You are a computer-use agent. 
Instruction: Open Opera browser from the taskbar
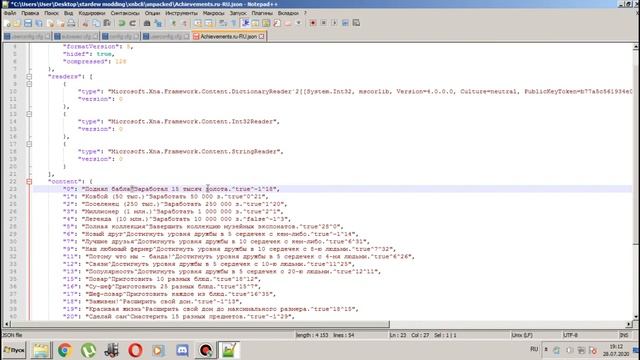(x=135, y=350)
